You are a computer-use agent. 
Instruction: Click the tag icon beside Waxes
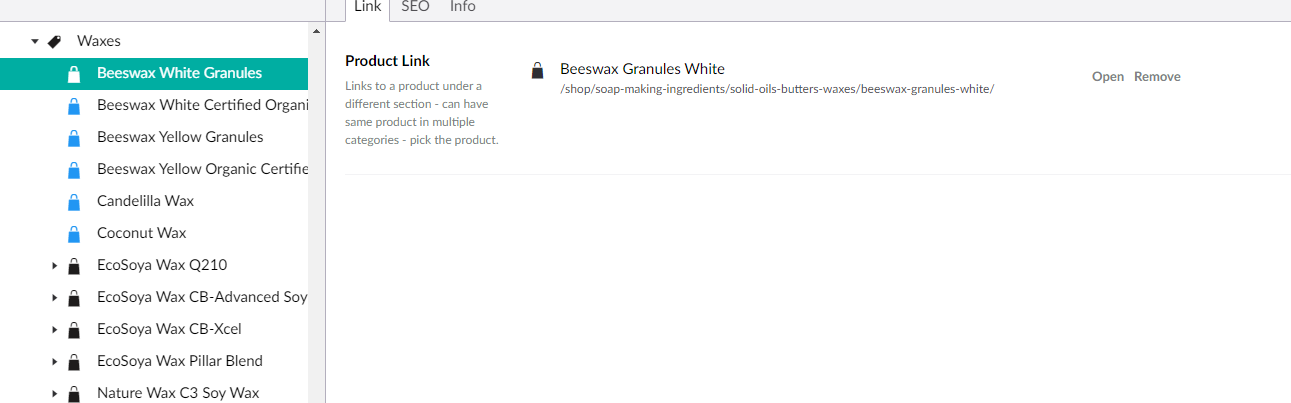pos(54,41)
